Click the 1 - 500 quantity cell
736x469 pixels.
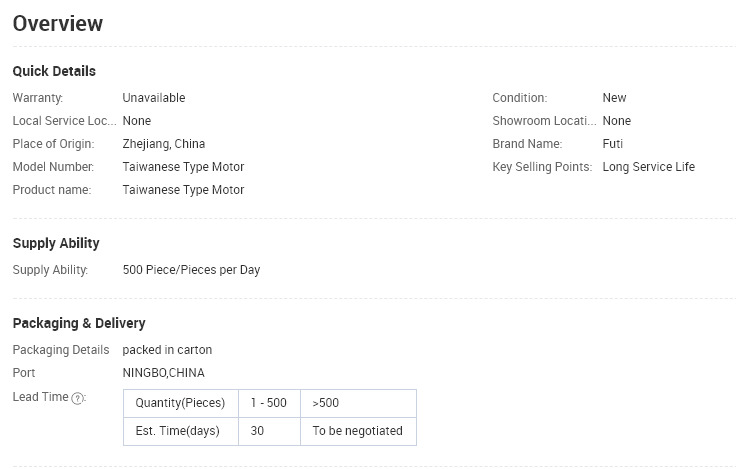269,403
